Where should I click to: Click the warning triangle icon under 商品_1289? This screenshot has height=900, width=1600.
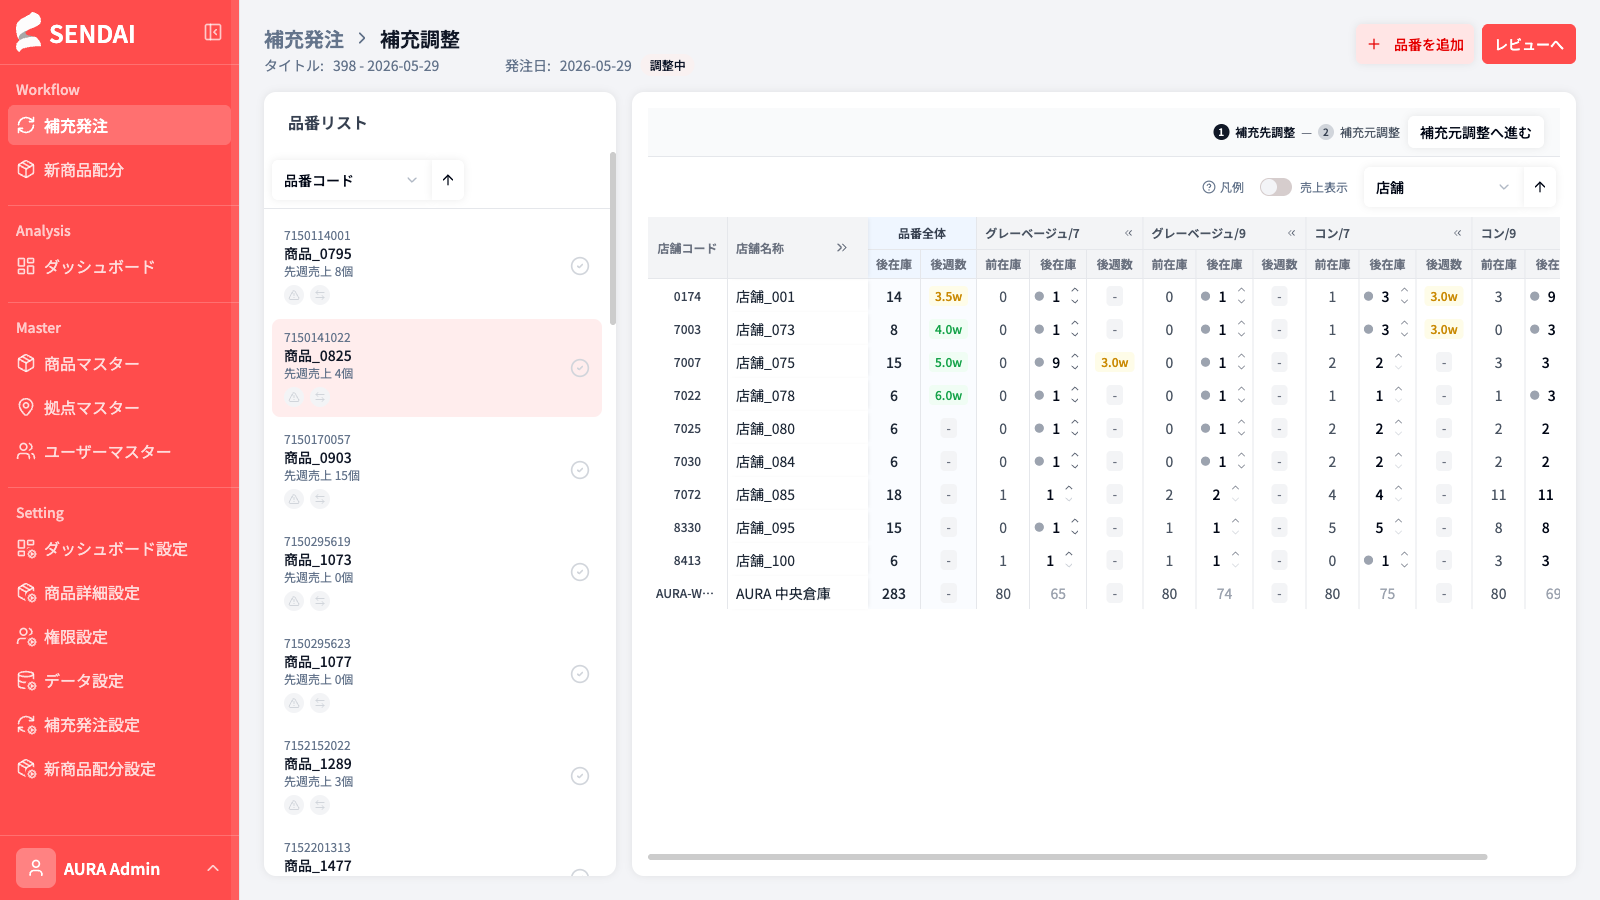click(x=294, y=805)
